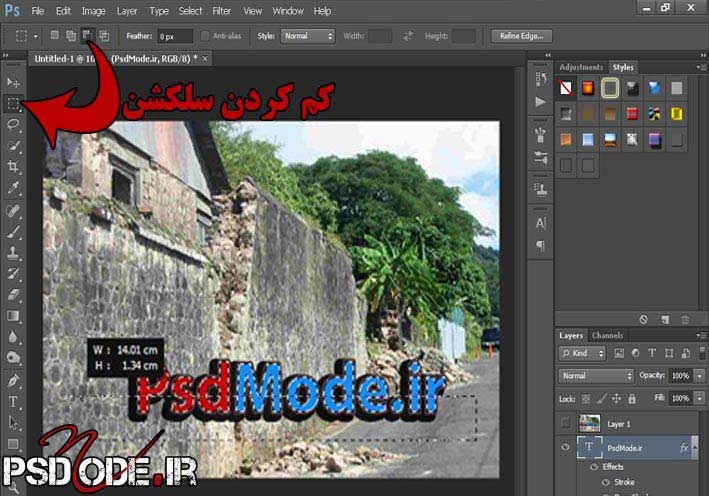The height and width of the screenshot is (496, 709).
Task: Open the Actions panel play icon
Action: pyautogui.click(x=541, y=102)
